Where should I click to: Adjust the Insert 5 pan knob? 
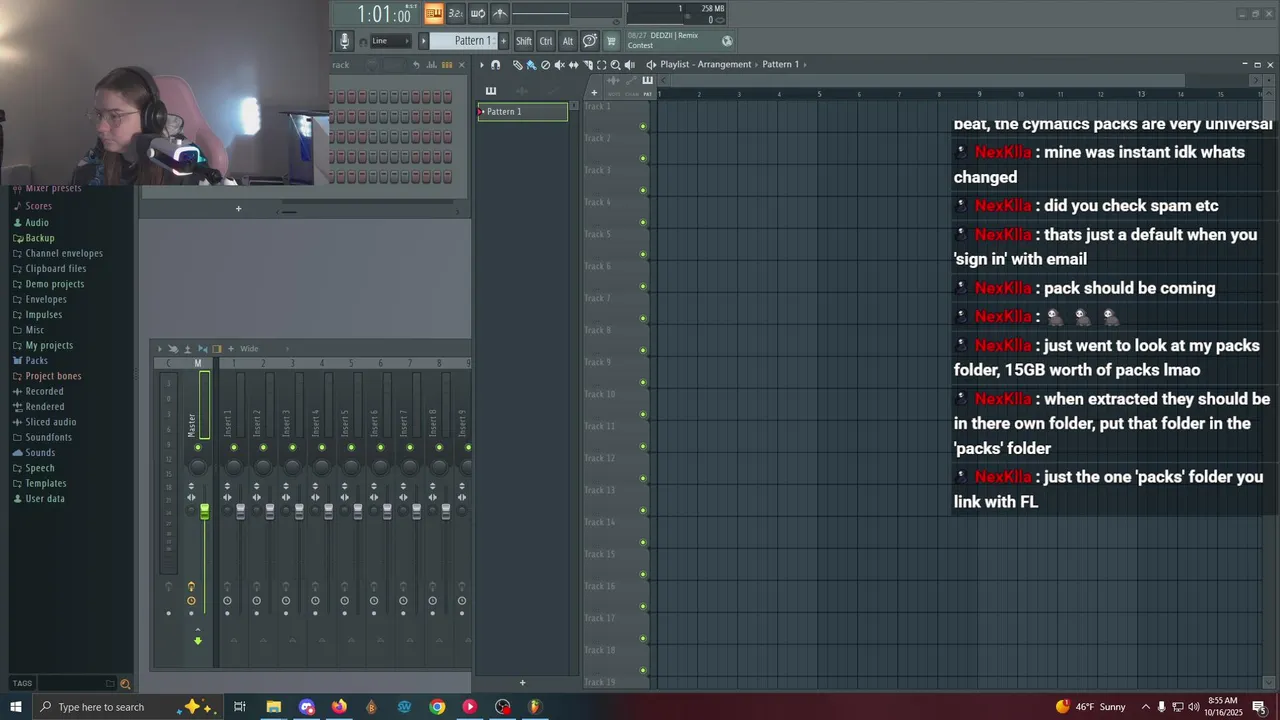tap(351, 466)
